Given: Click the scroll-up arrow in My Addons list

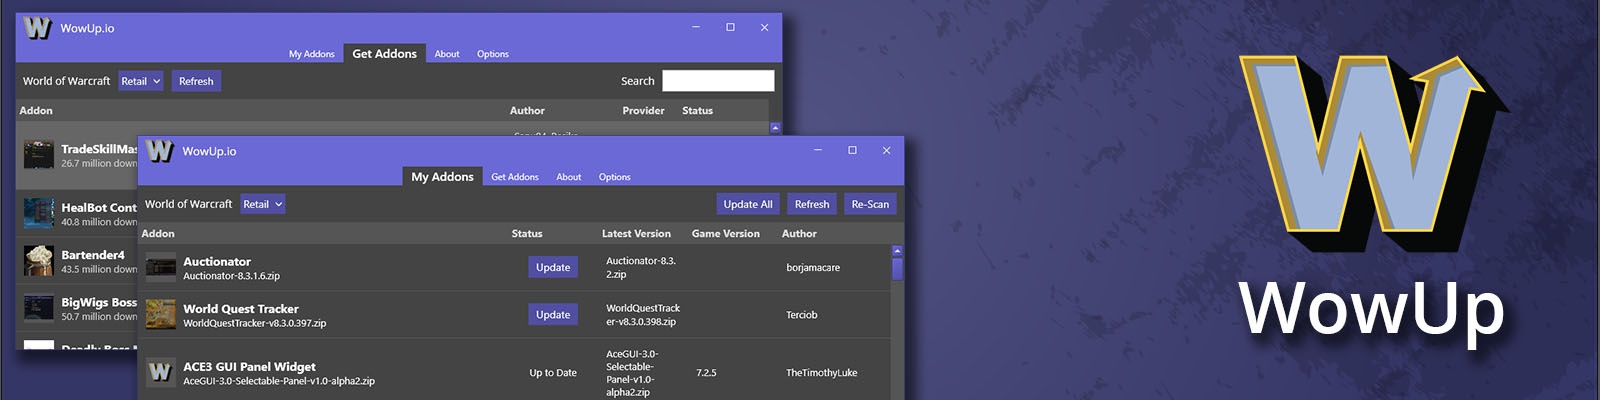Looking at the screenshot, I should (x=897, y=251).
